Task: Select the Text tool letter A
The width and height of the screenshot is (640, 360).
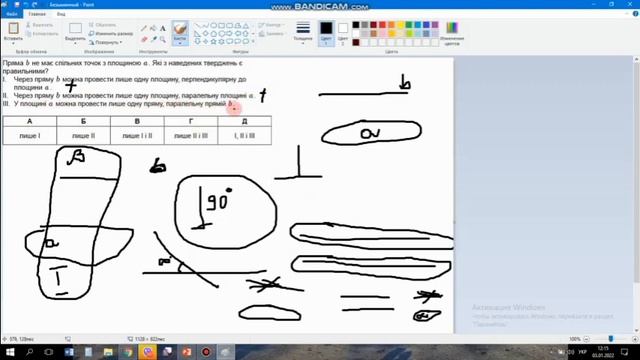Action: pyautogui.click(x=162, y=29)
